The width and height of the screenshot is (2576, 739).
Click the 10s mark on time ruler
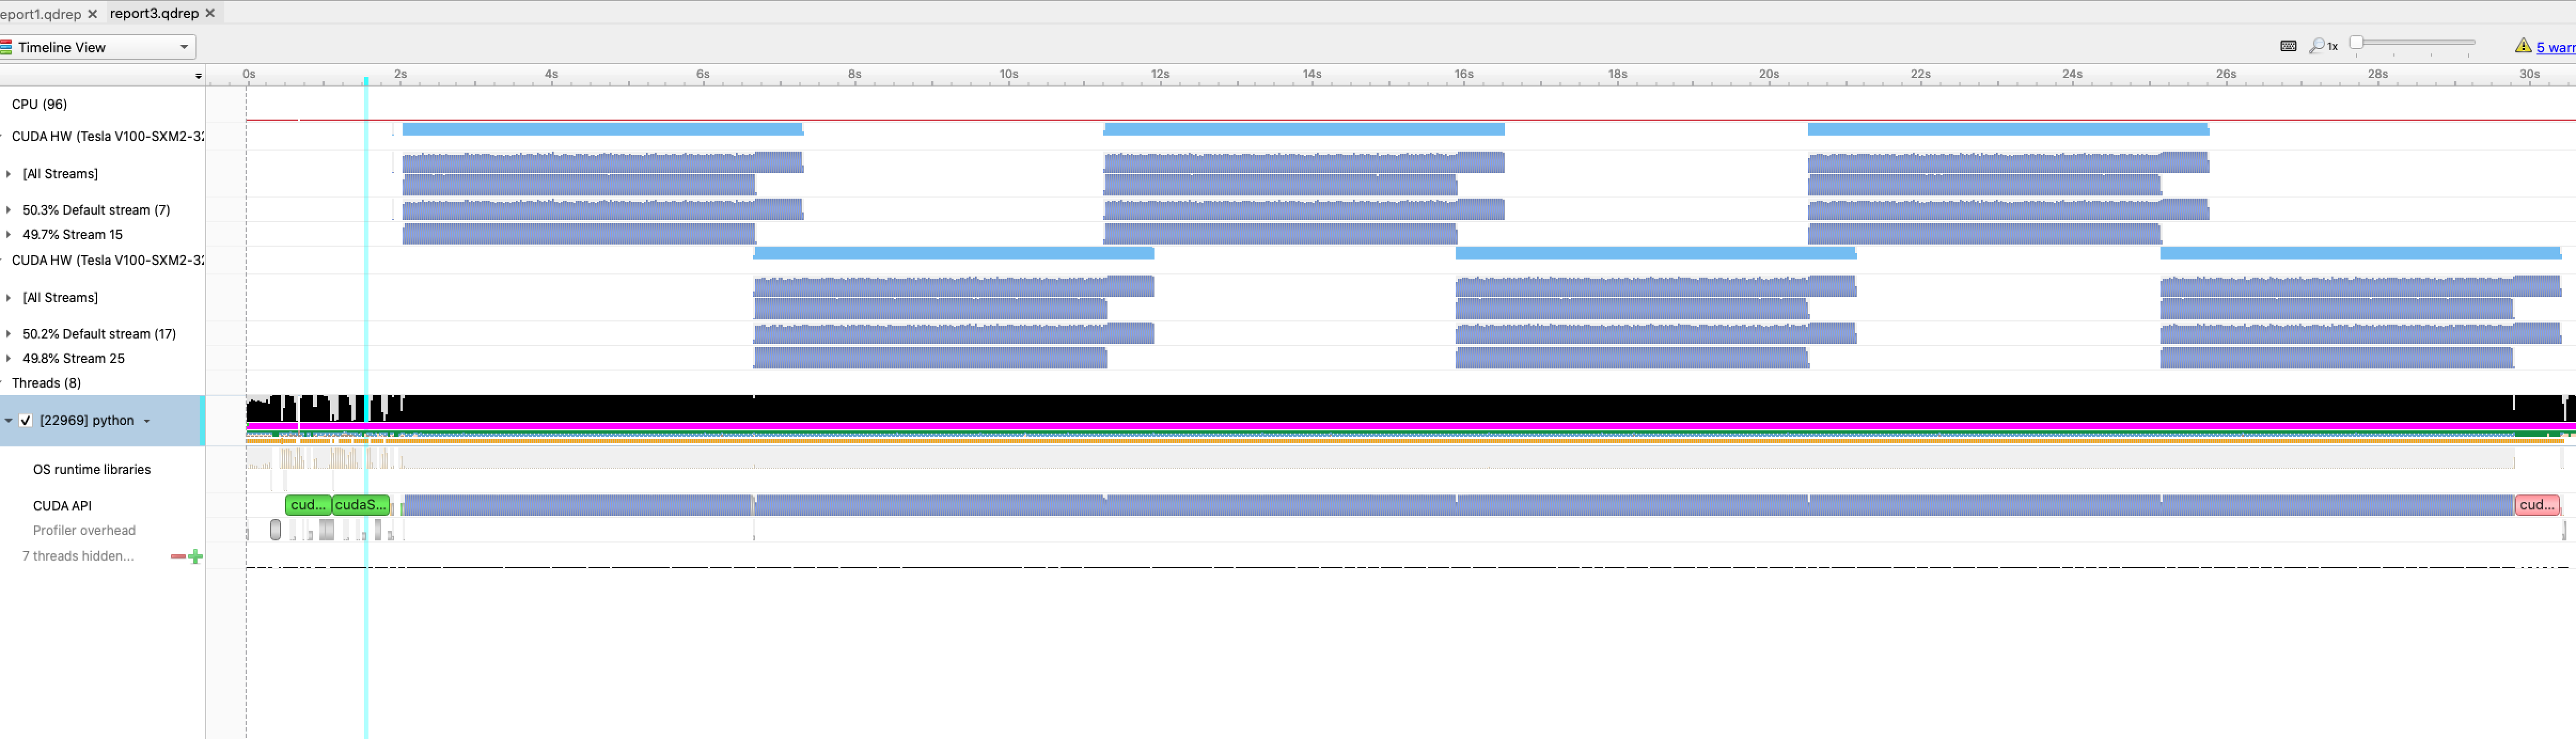coord(1009,74)
